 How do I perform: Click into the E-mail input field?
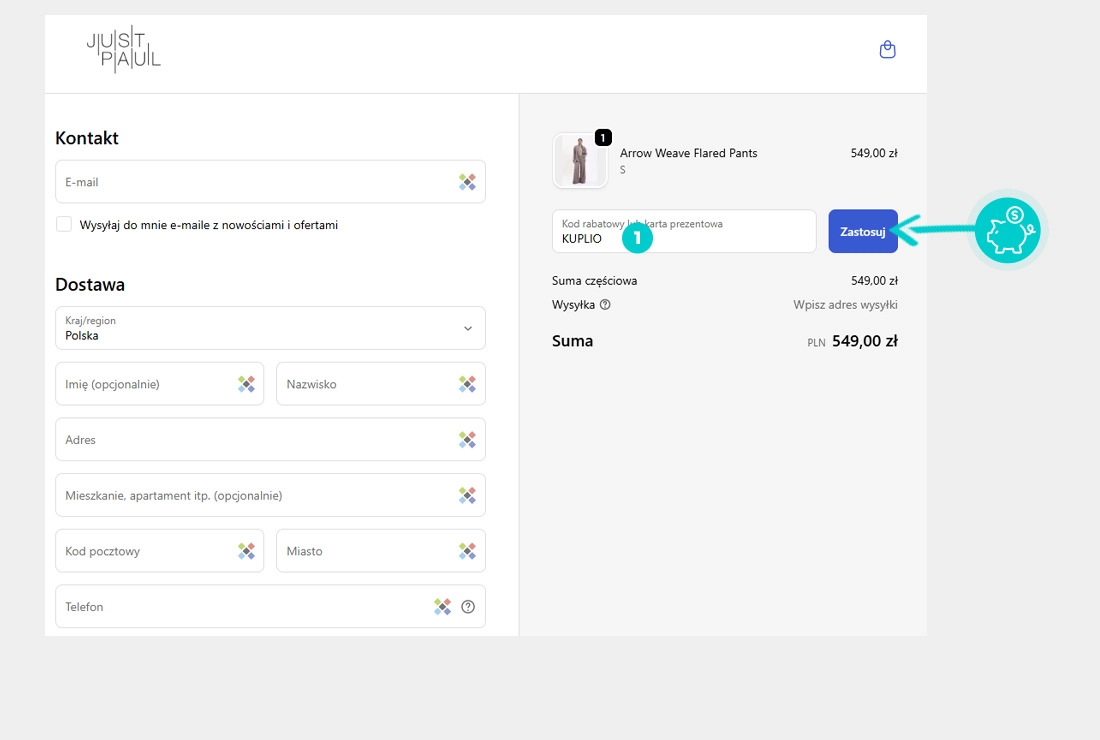point(250,182)
